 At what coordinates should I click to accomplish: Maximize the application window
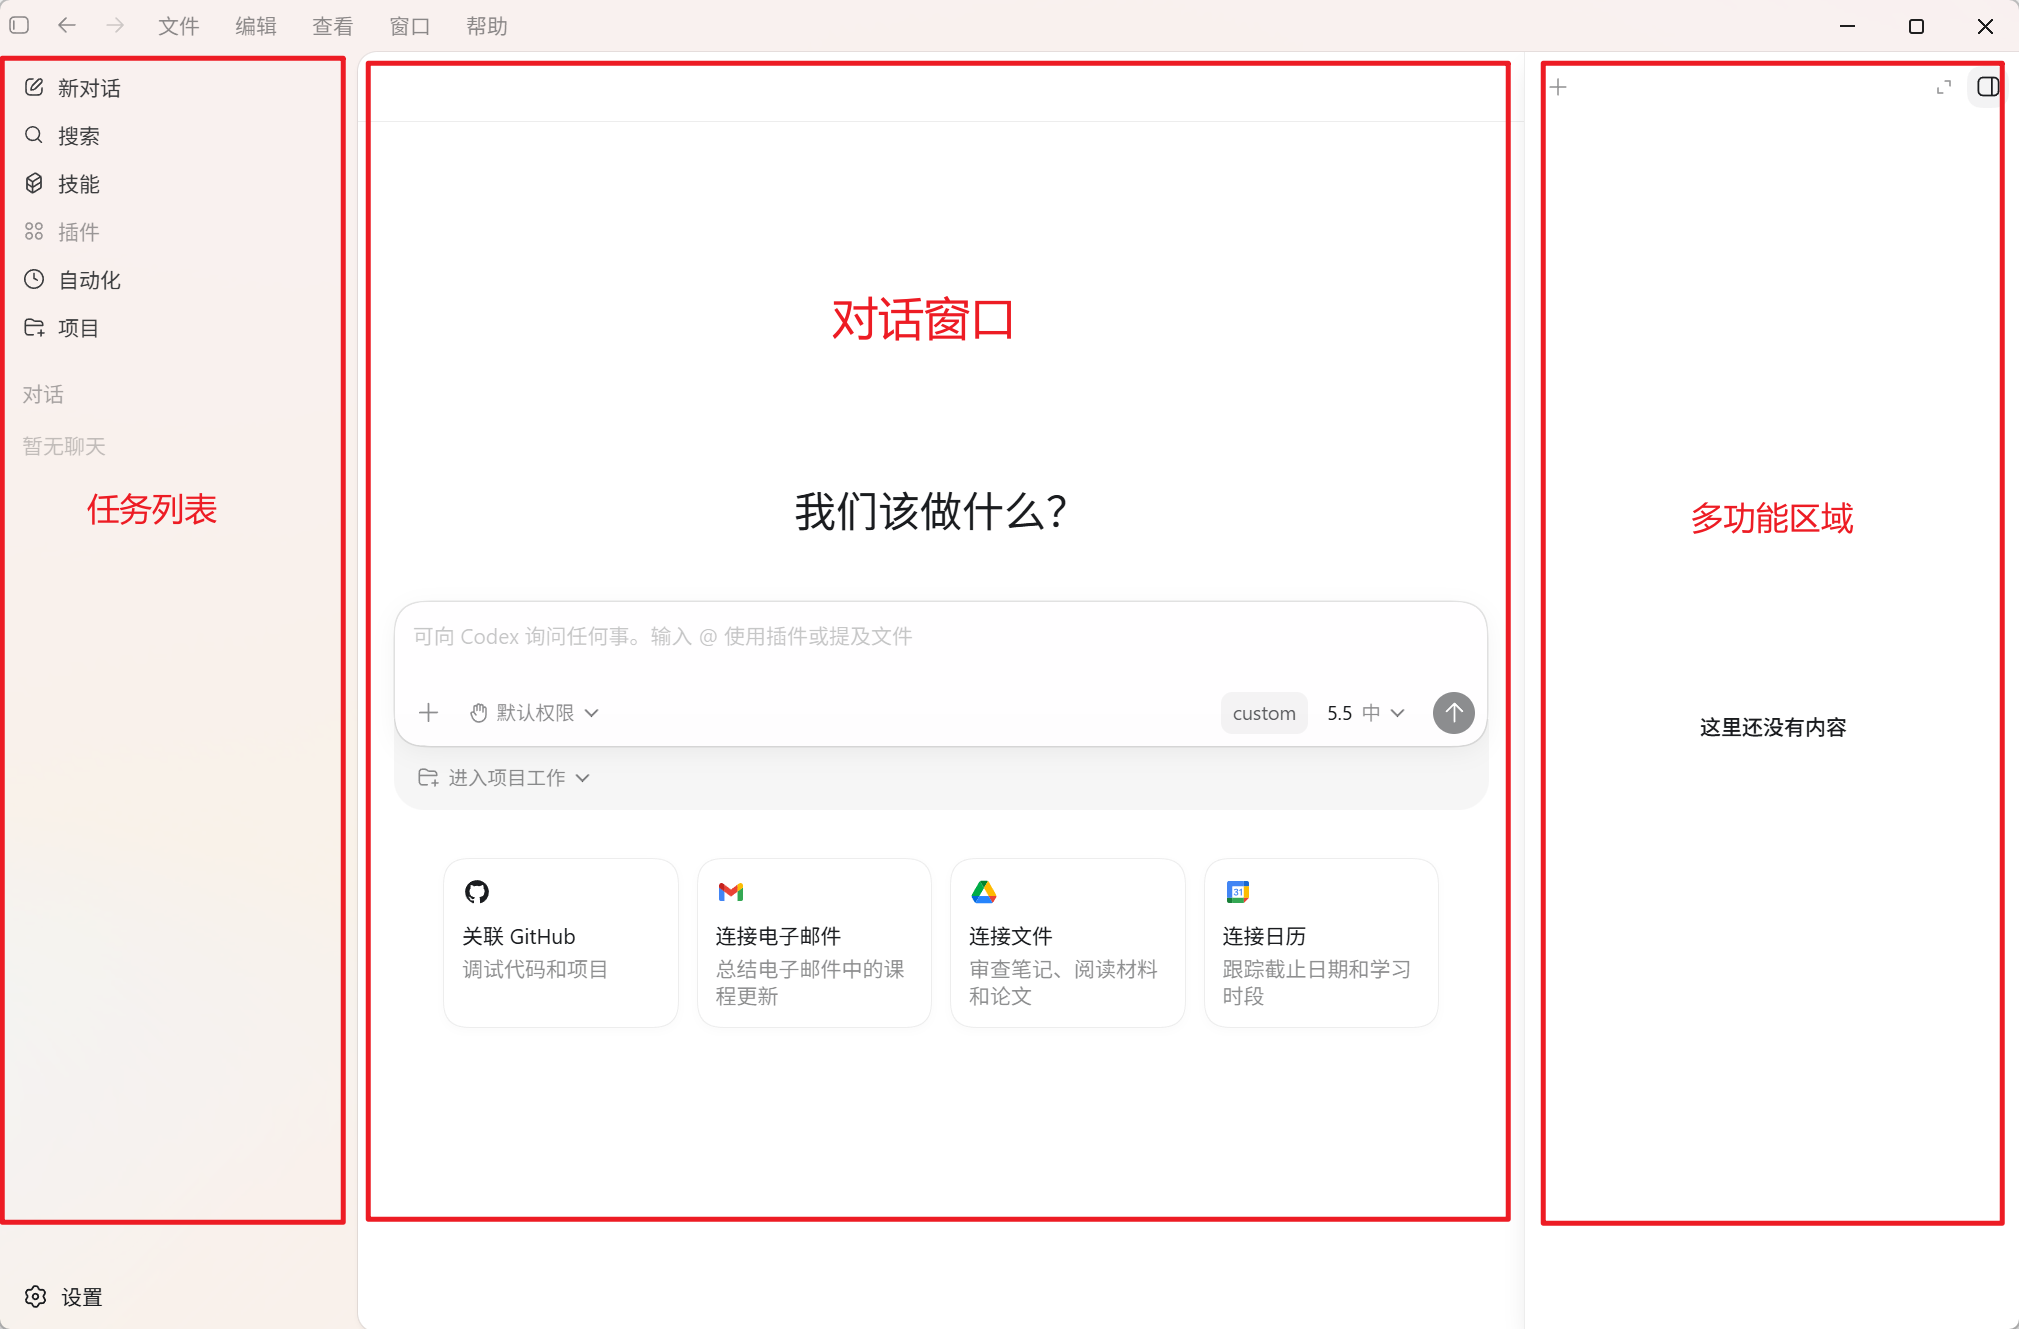pos(1916,26)
